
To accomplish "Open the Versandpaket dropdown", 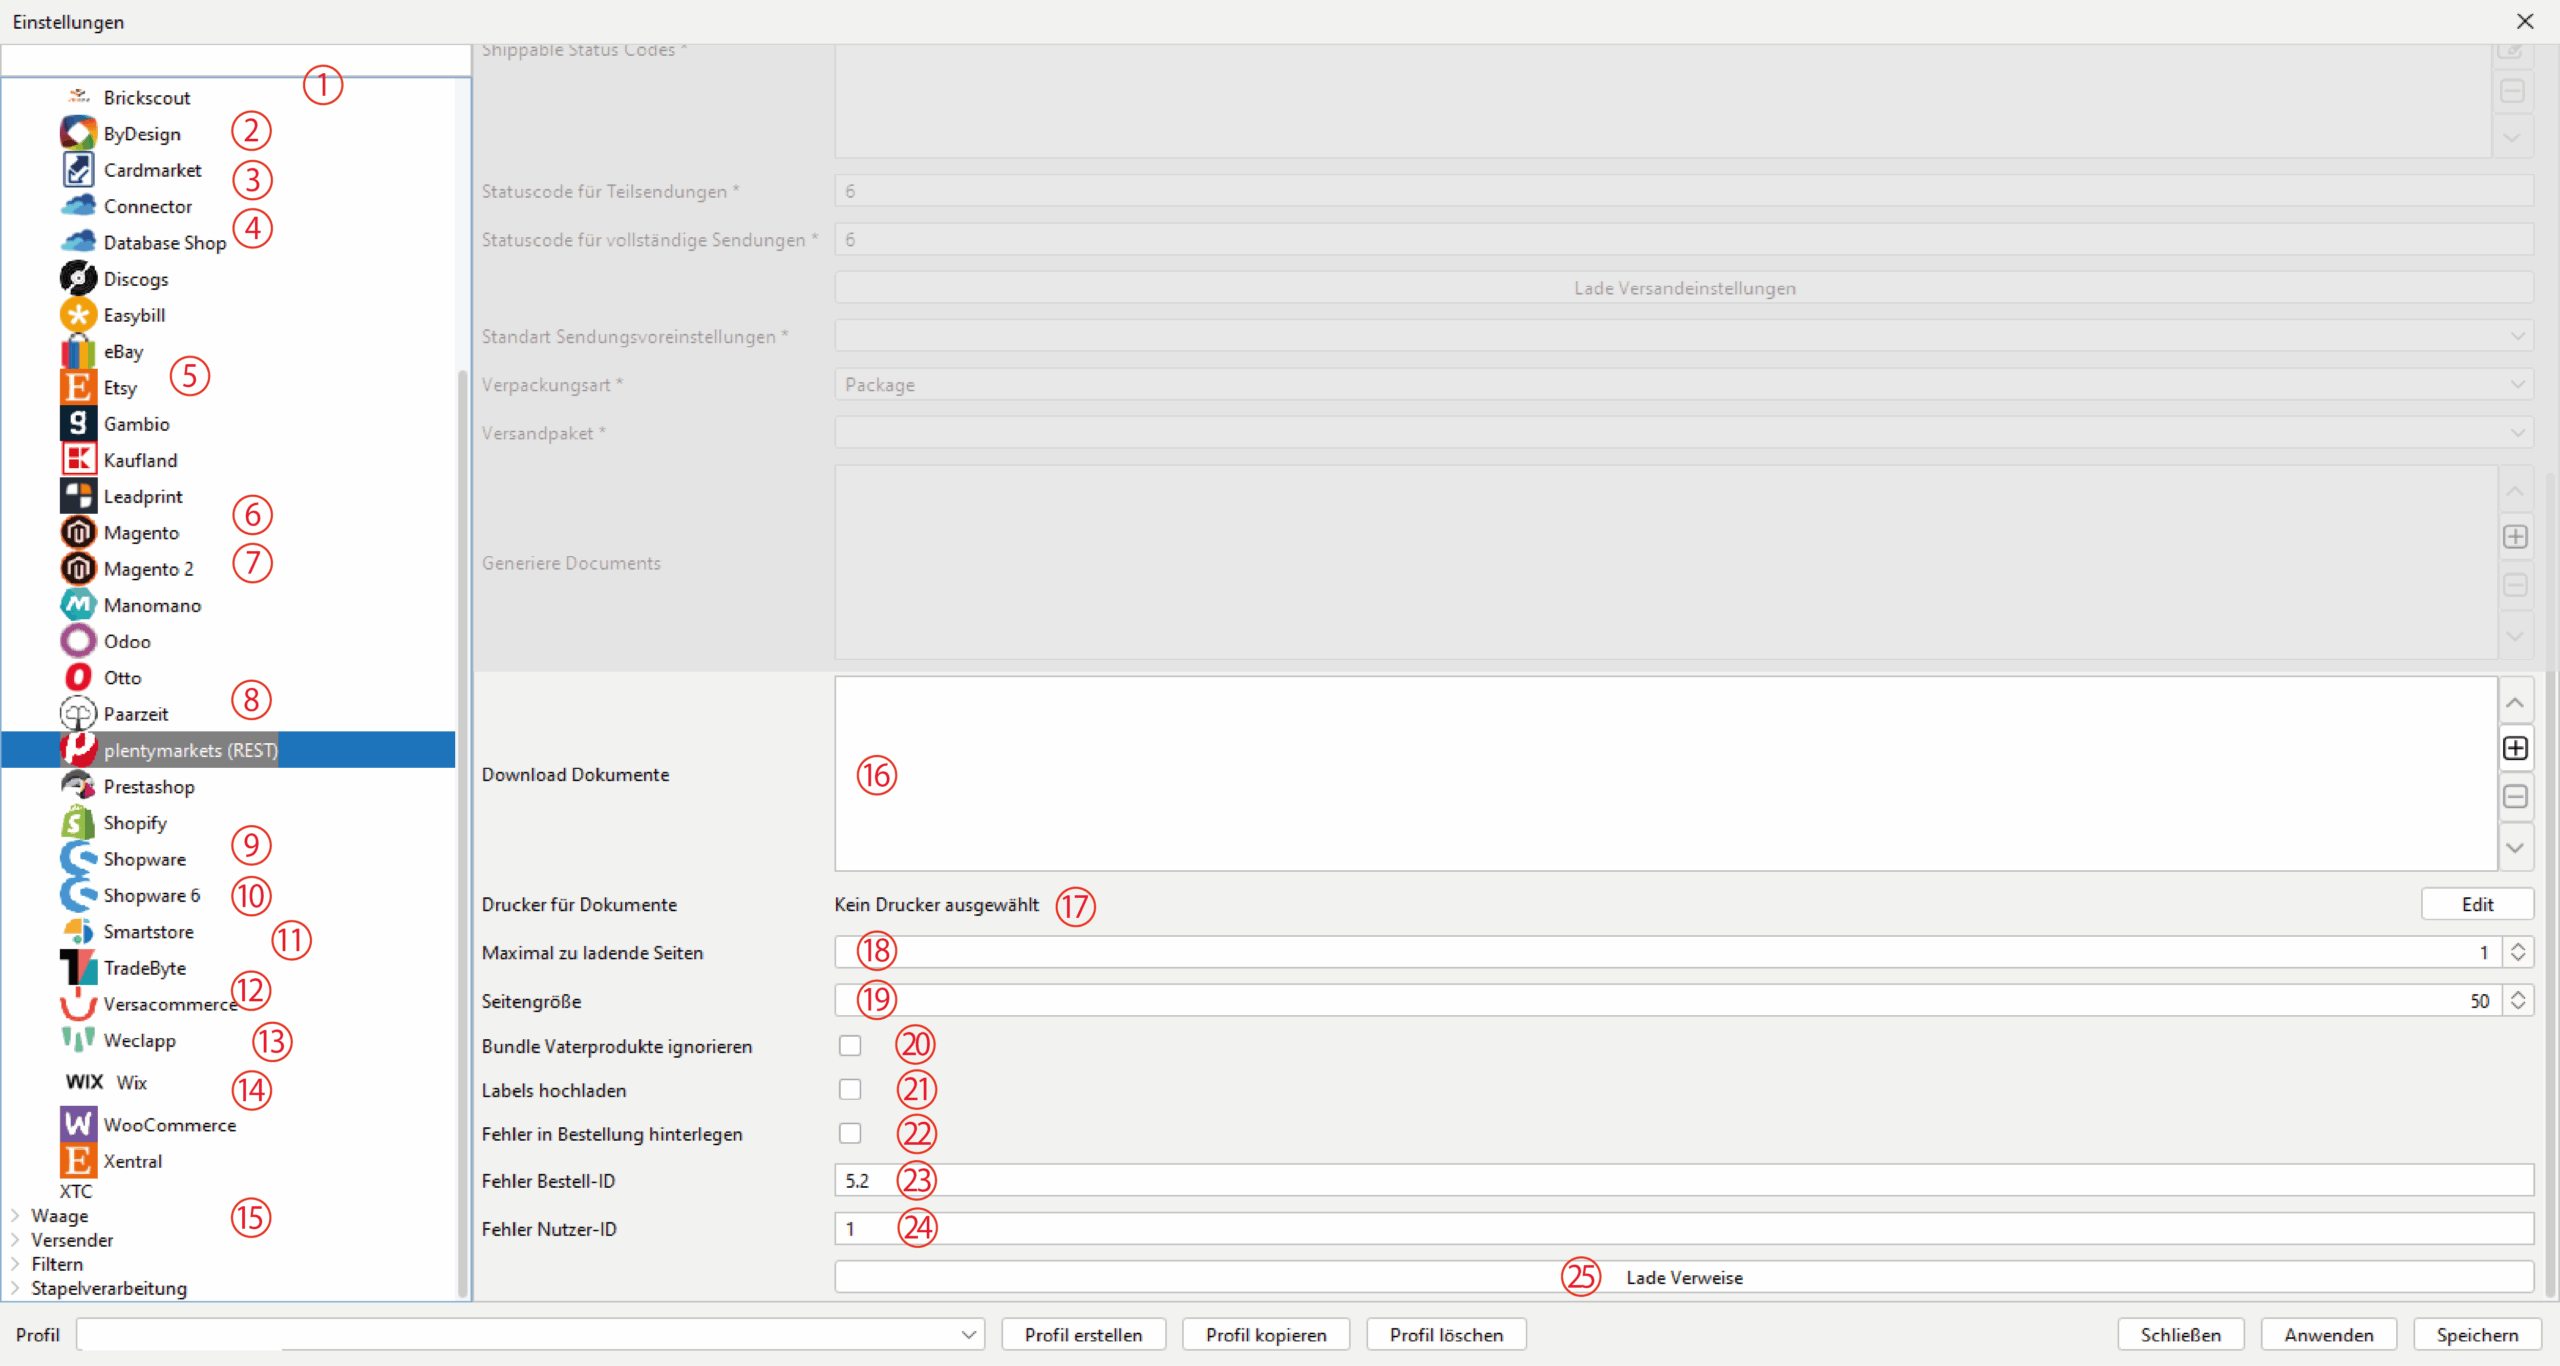I will point(1684,432).
